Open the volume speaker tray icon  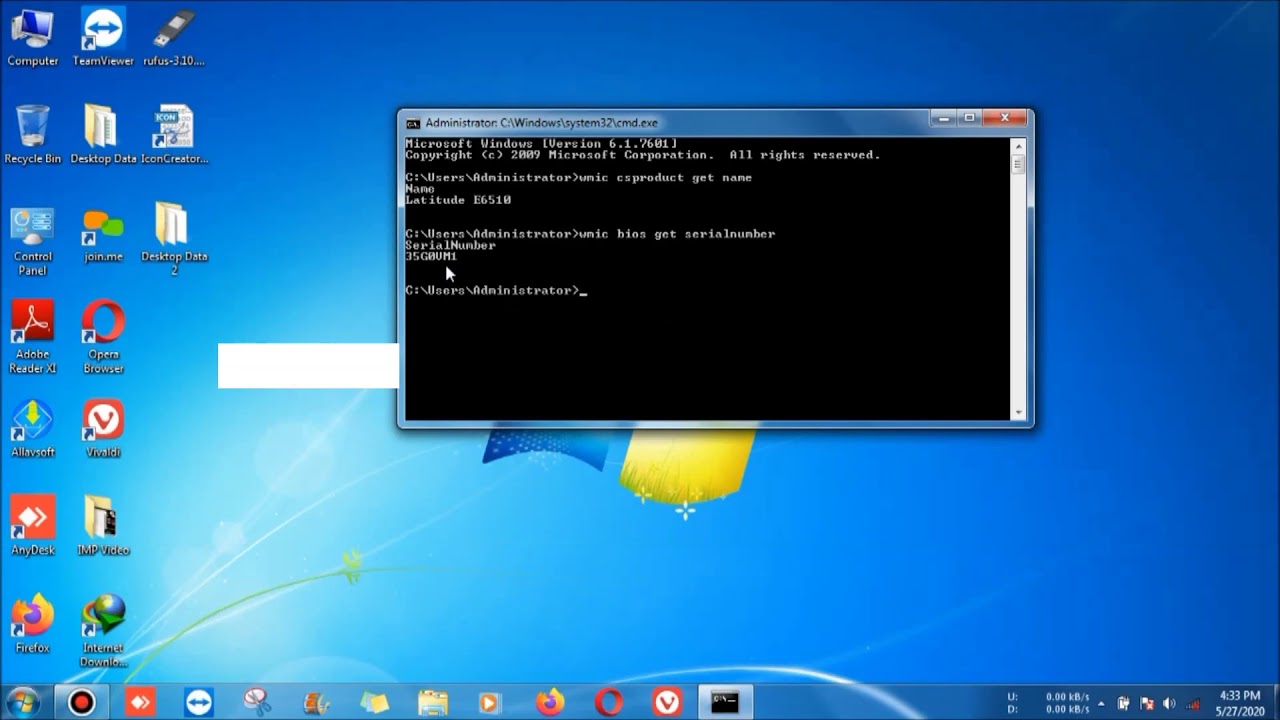point(1169,703)
